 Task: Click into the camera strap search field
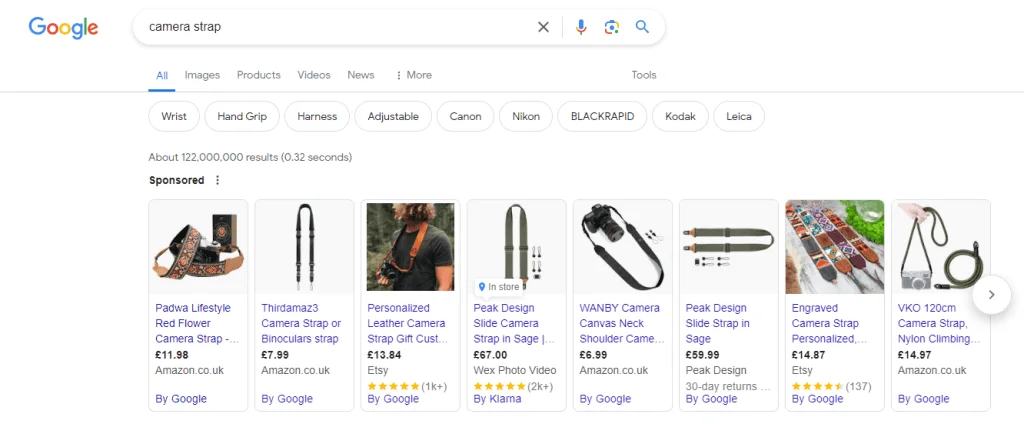[x=330, y=27]
